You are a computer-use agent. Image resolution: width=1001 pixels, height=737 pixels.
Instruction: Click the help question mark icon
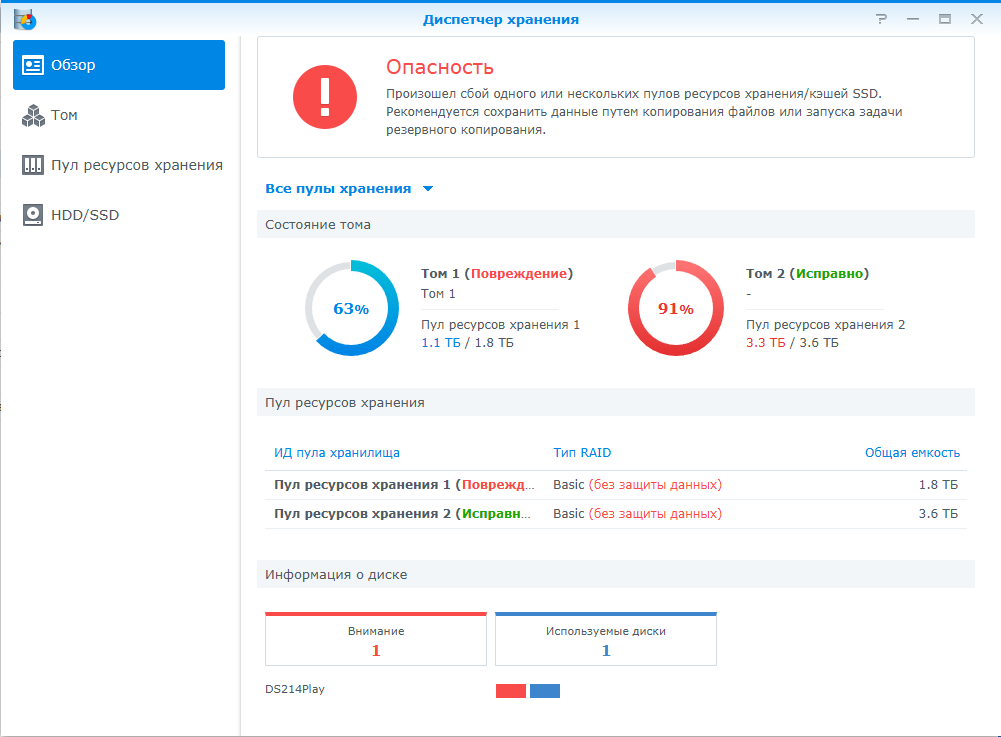[x=881, y=19]
